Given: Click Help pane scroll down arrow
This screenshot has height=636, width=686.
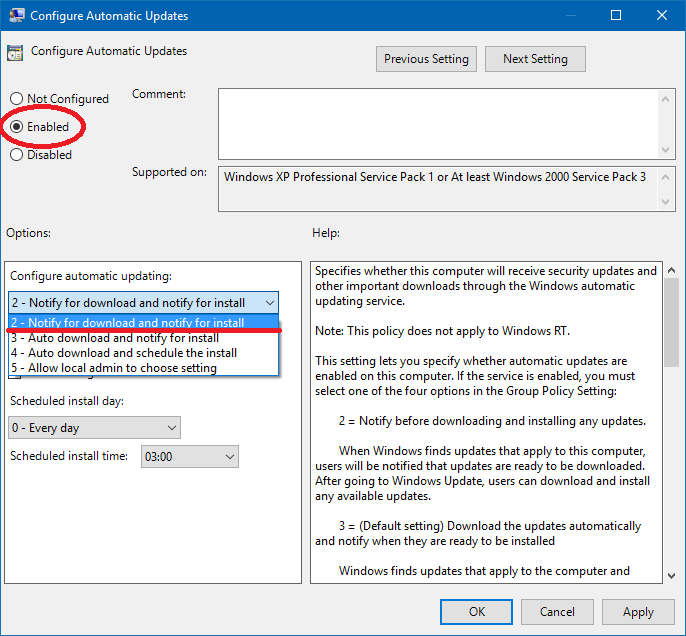Looking at the screenshot, I should [x=671, y=576].
